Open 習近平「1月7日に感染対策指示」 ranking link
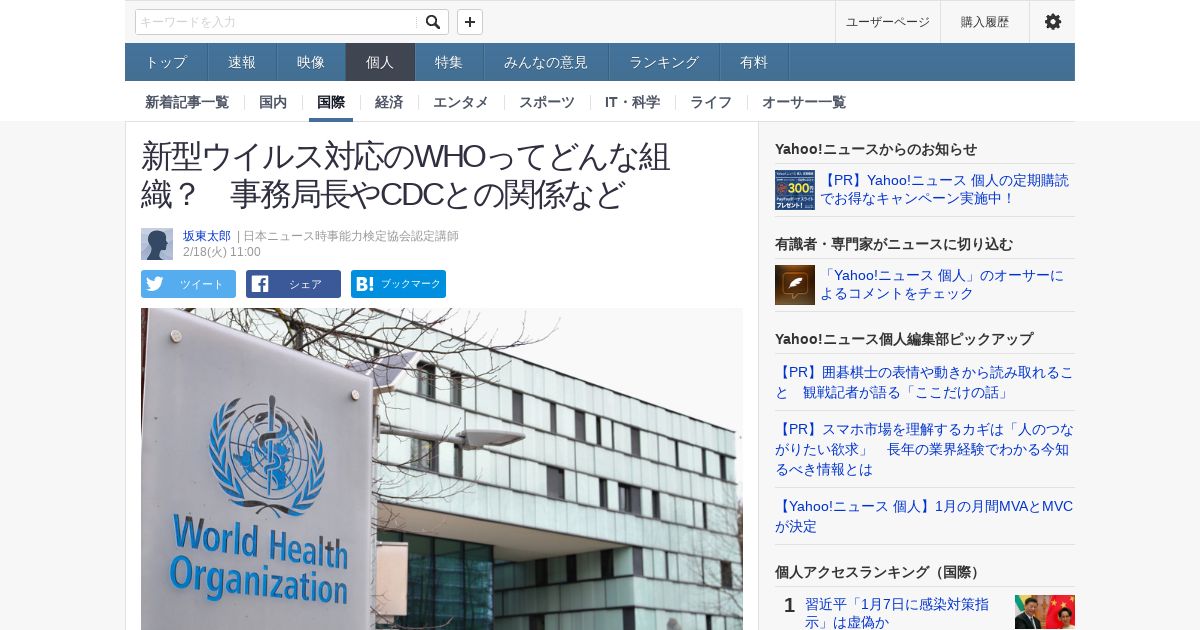This screenshot has height=630, width=1200. (x=897, y=613)
